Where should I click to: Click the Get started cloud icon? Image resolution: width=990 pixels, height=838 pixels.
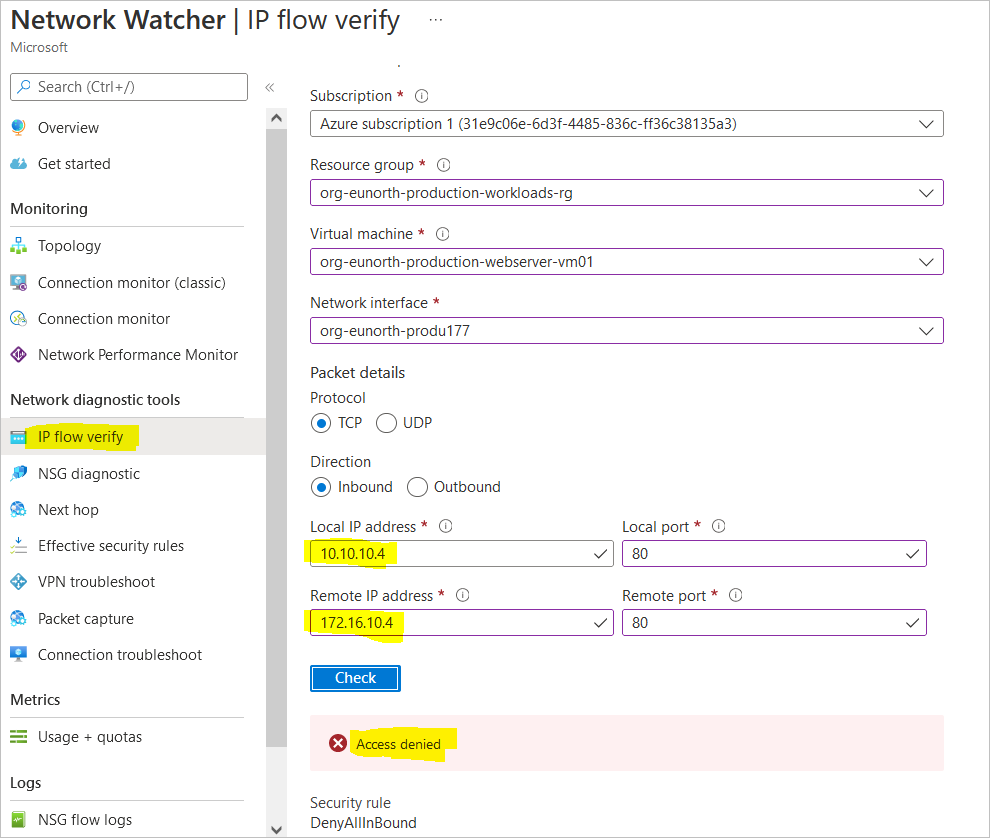pyautogui.click(x=18, y=164)
